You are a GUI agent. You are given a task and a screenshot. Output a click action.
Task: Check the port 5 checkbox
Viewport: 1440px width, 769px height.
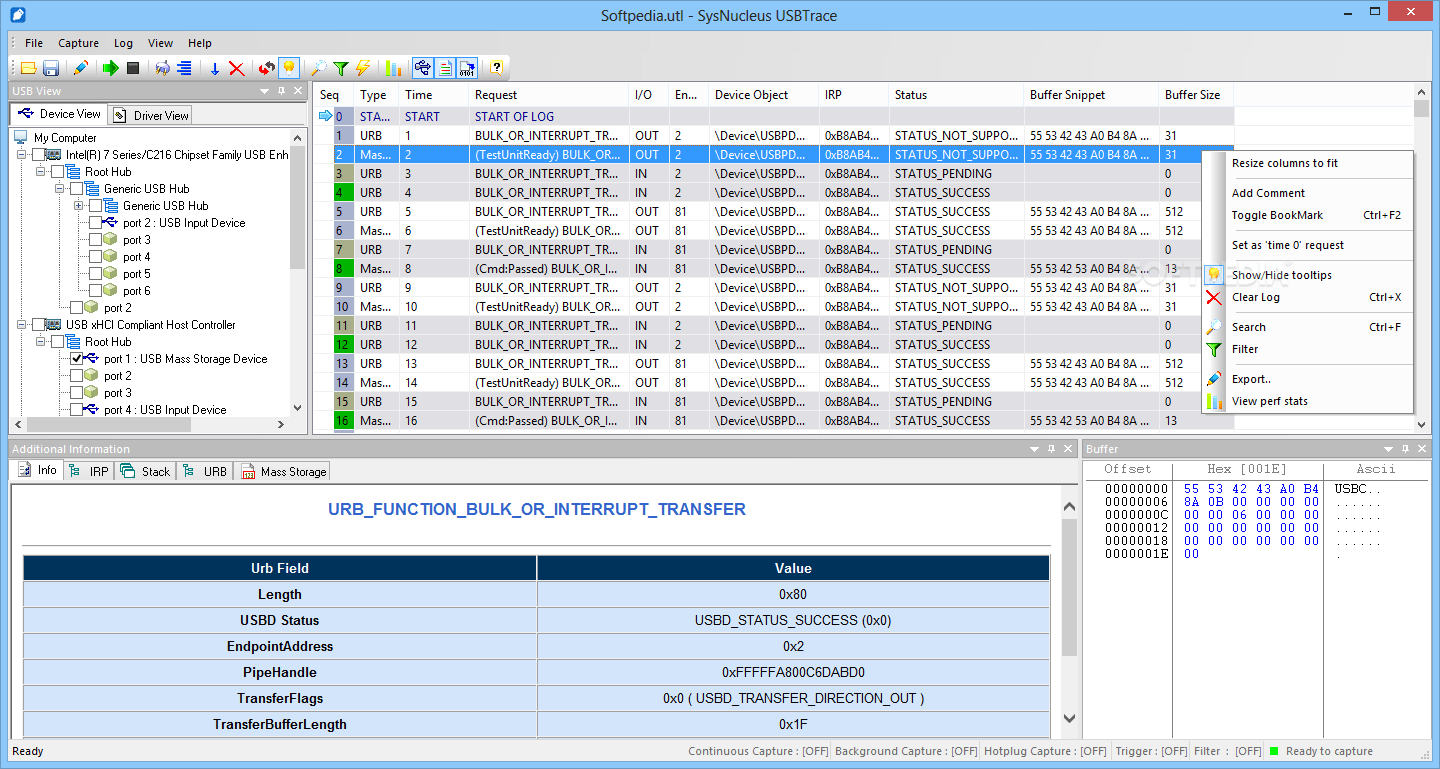tap(96, 274)
